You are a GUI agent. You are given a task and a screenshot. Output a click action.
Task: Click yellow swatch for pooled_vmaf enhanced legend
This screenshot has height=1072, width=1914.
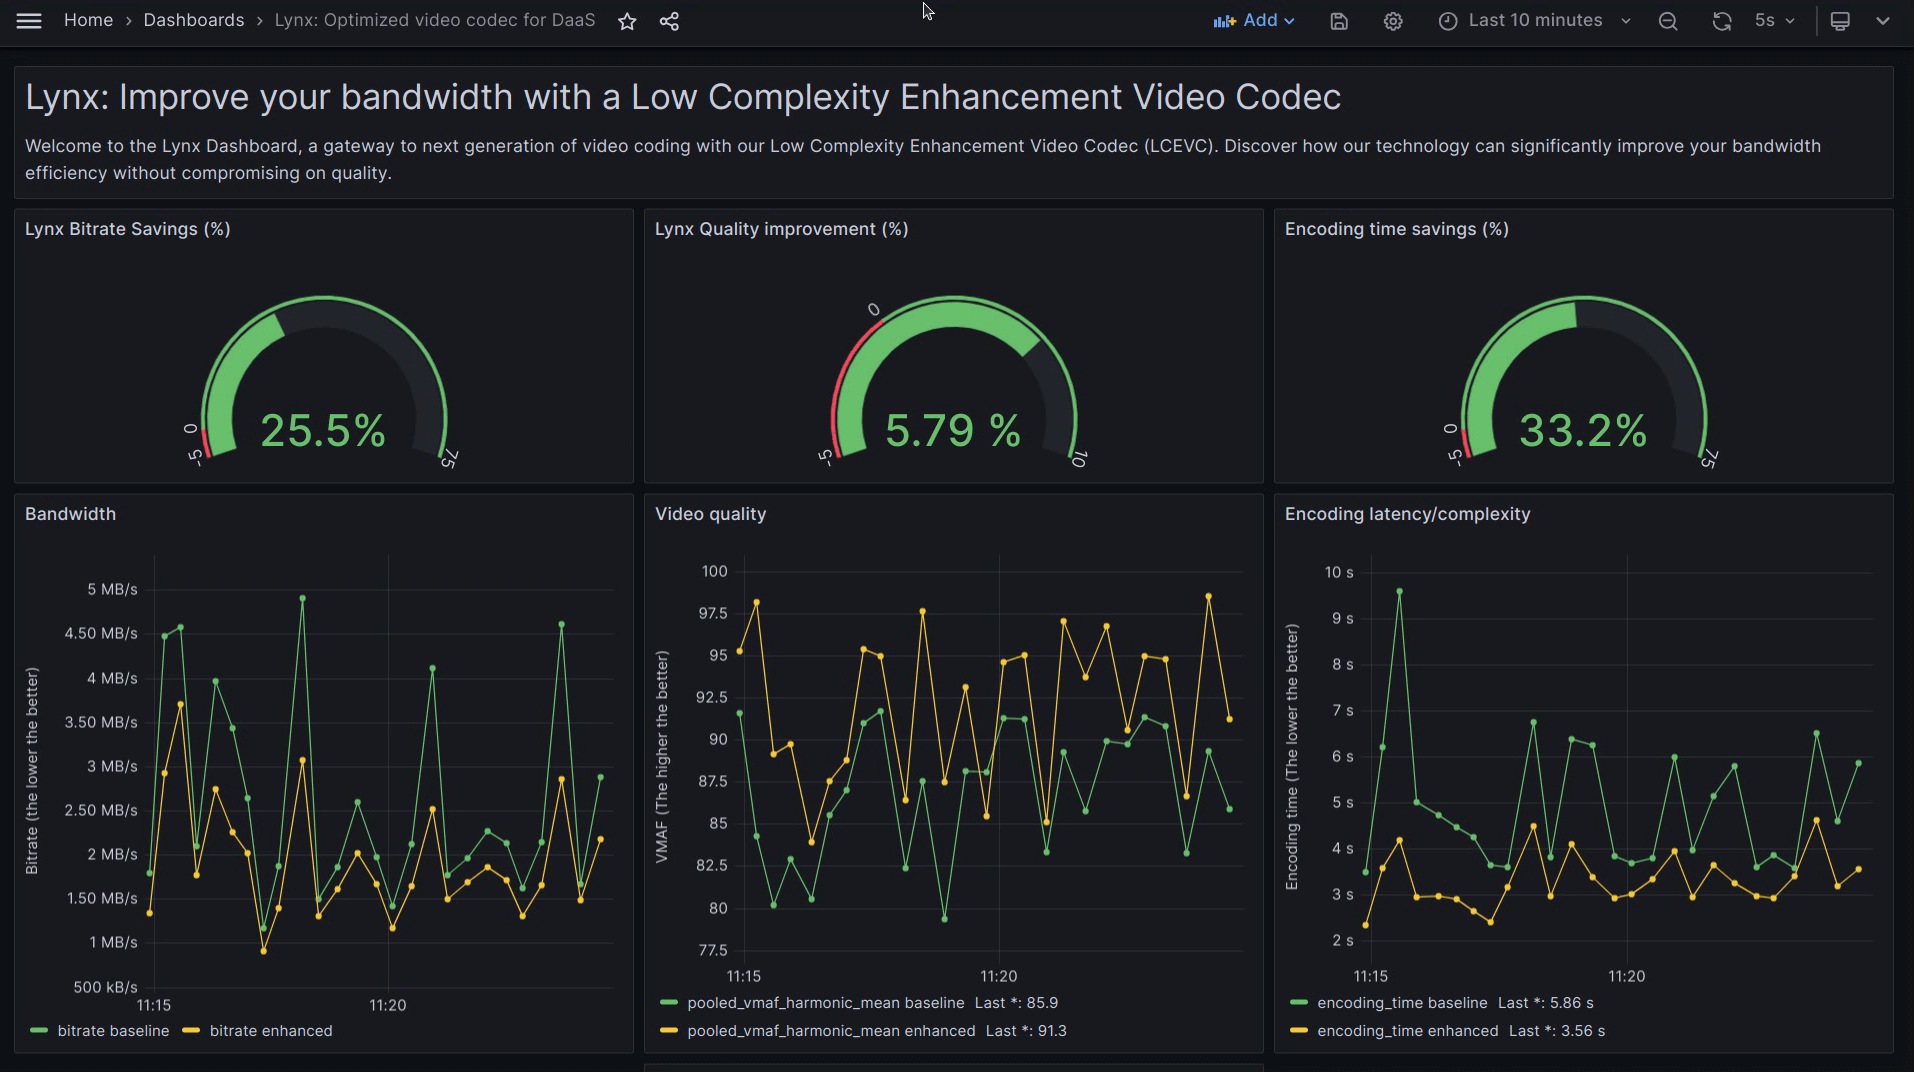click(x=669, y=1031)
